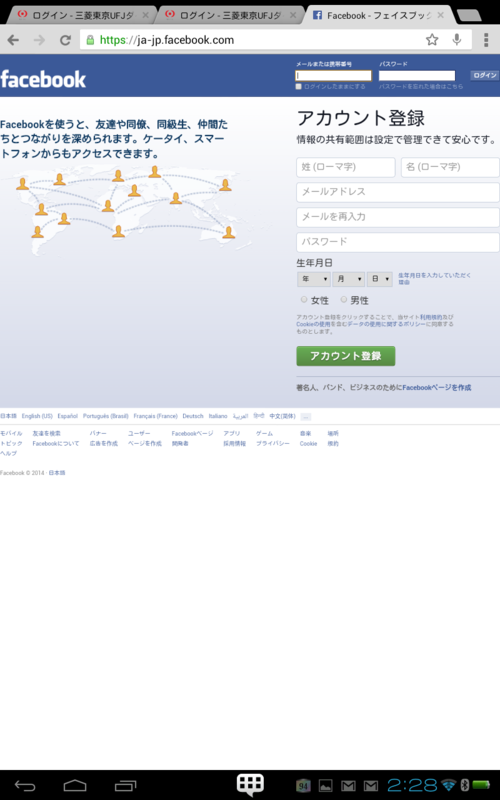Tap the keyboard input method icon
This screenshot has height=800, width=500.
[250, 784]
